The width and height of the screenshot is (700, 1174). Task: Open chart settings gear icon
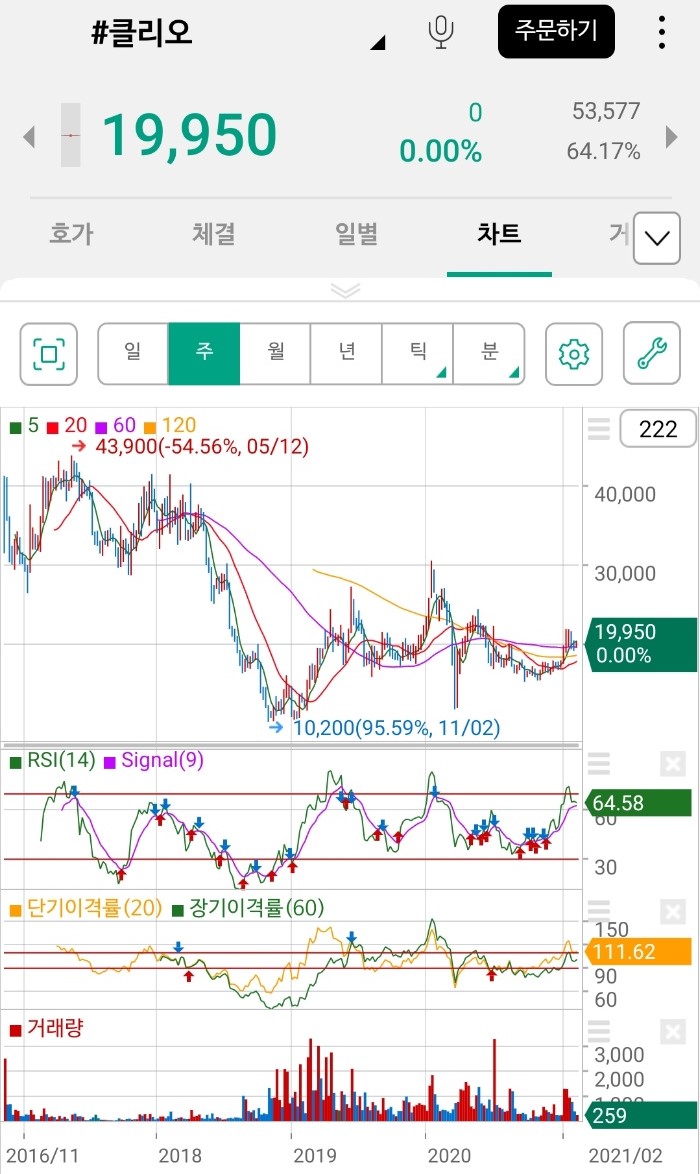(x=574, y=353)
